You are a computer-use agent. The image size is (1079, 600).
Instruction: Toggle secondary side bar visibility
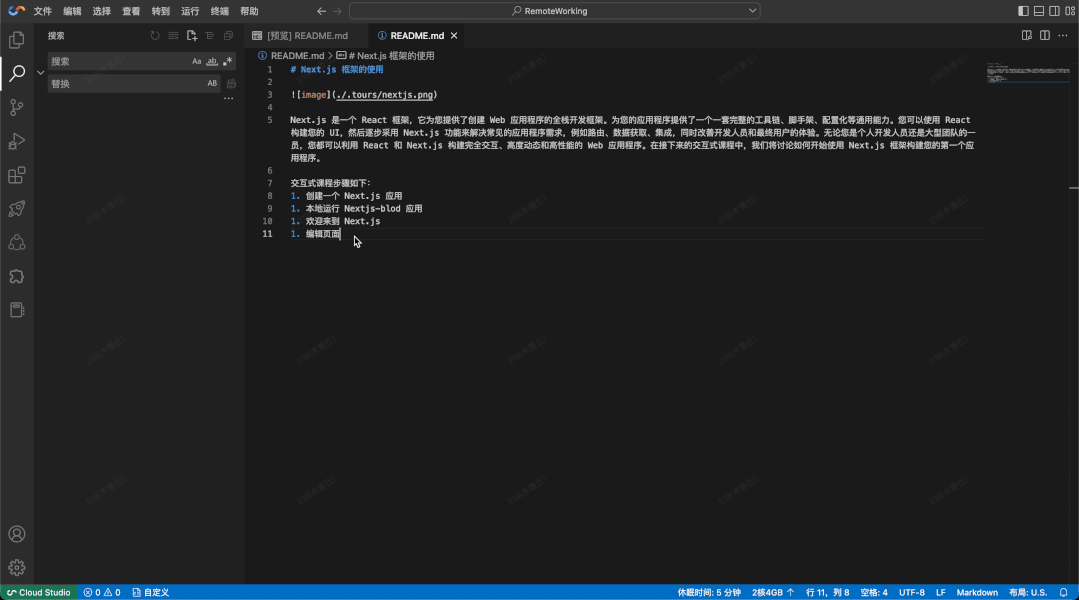[1054, 11]
